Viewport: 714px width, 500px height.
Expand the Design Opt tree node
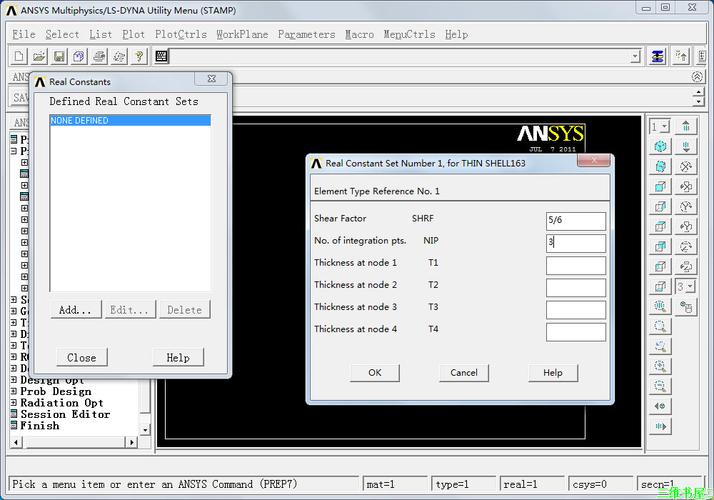tap(14, 380)
